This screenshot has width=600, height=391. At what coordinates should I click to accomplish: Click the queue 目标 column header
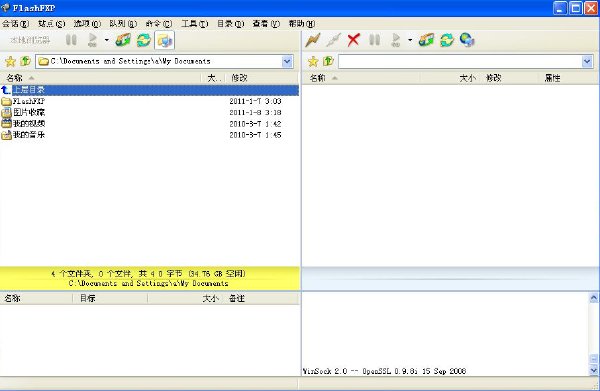[110, 298]
